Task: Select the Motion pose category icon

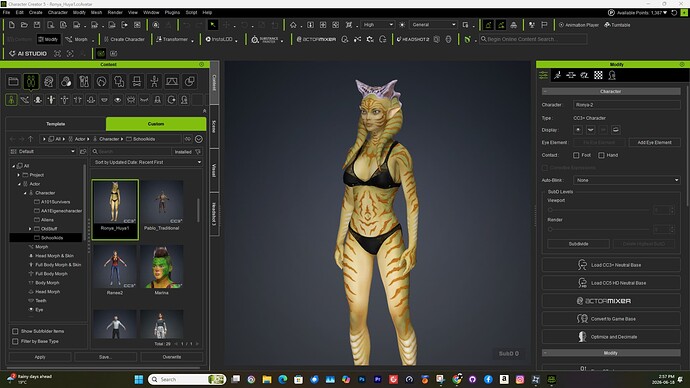Action: 154,81
